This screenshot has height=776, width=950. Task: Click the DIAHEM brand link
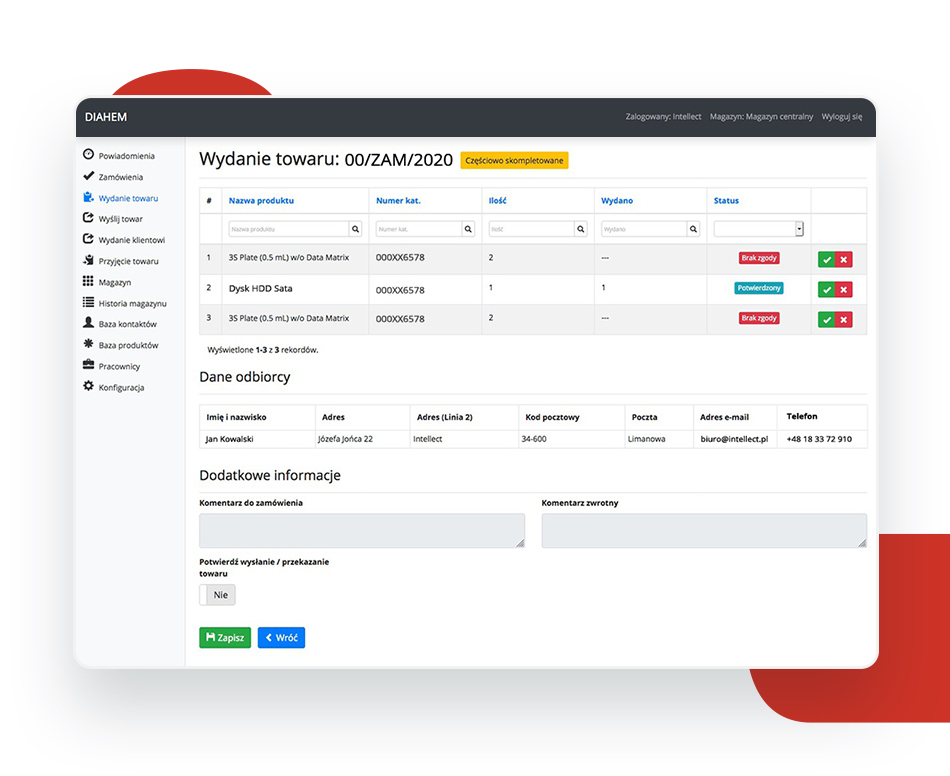106,117
